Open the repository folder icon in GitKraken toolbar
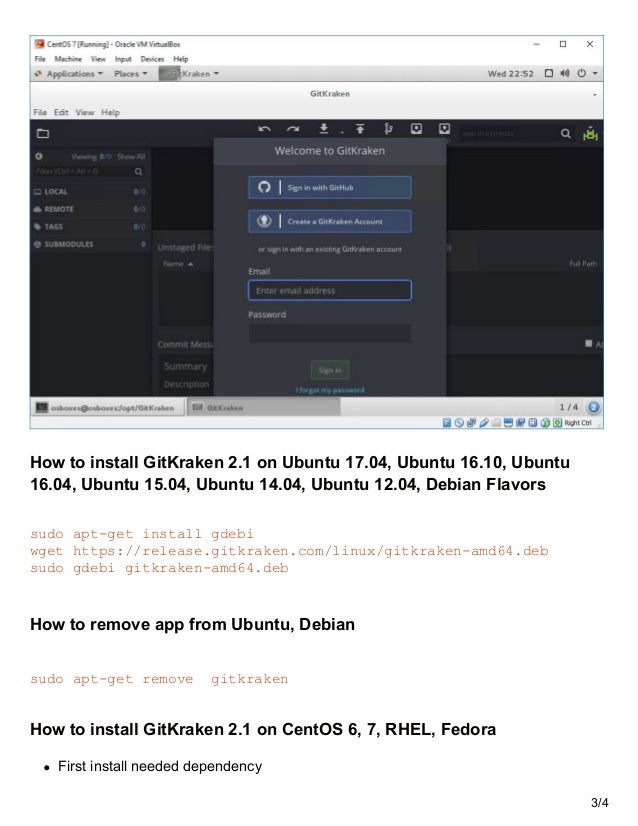638x826 pixels. (43, 133)
